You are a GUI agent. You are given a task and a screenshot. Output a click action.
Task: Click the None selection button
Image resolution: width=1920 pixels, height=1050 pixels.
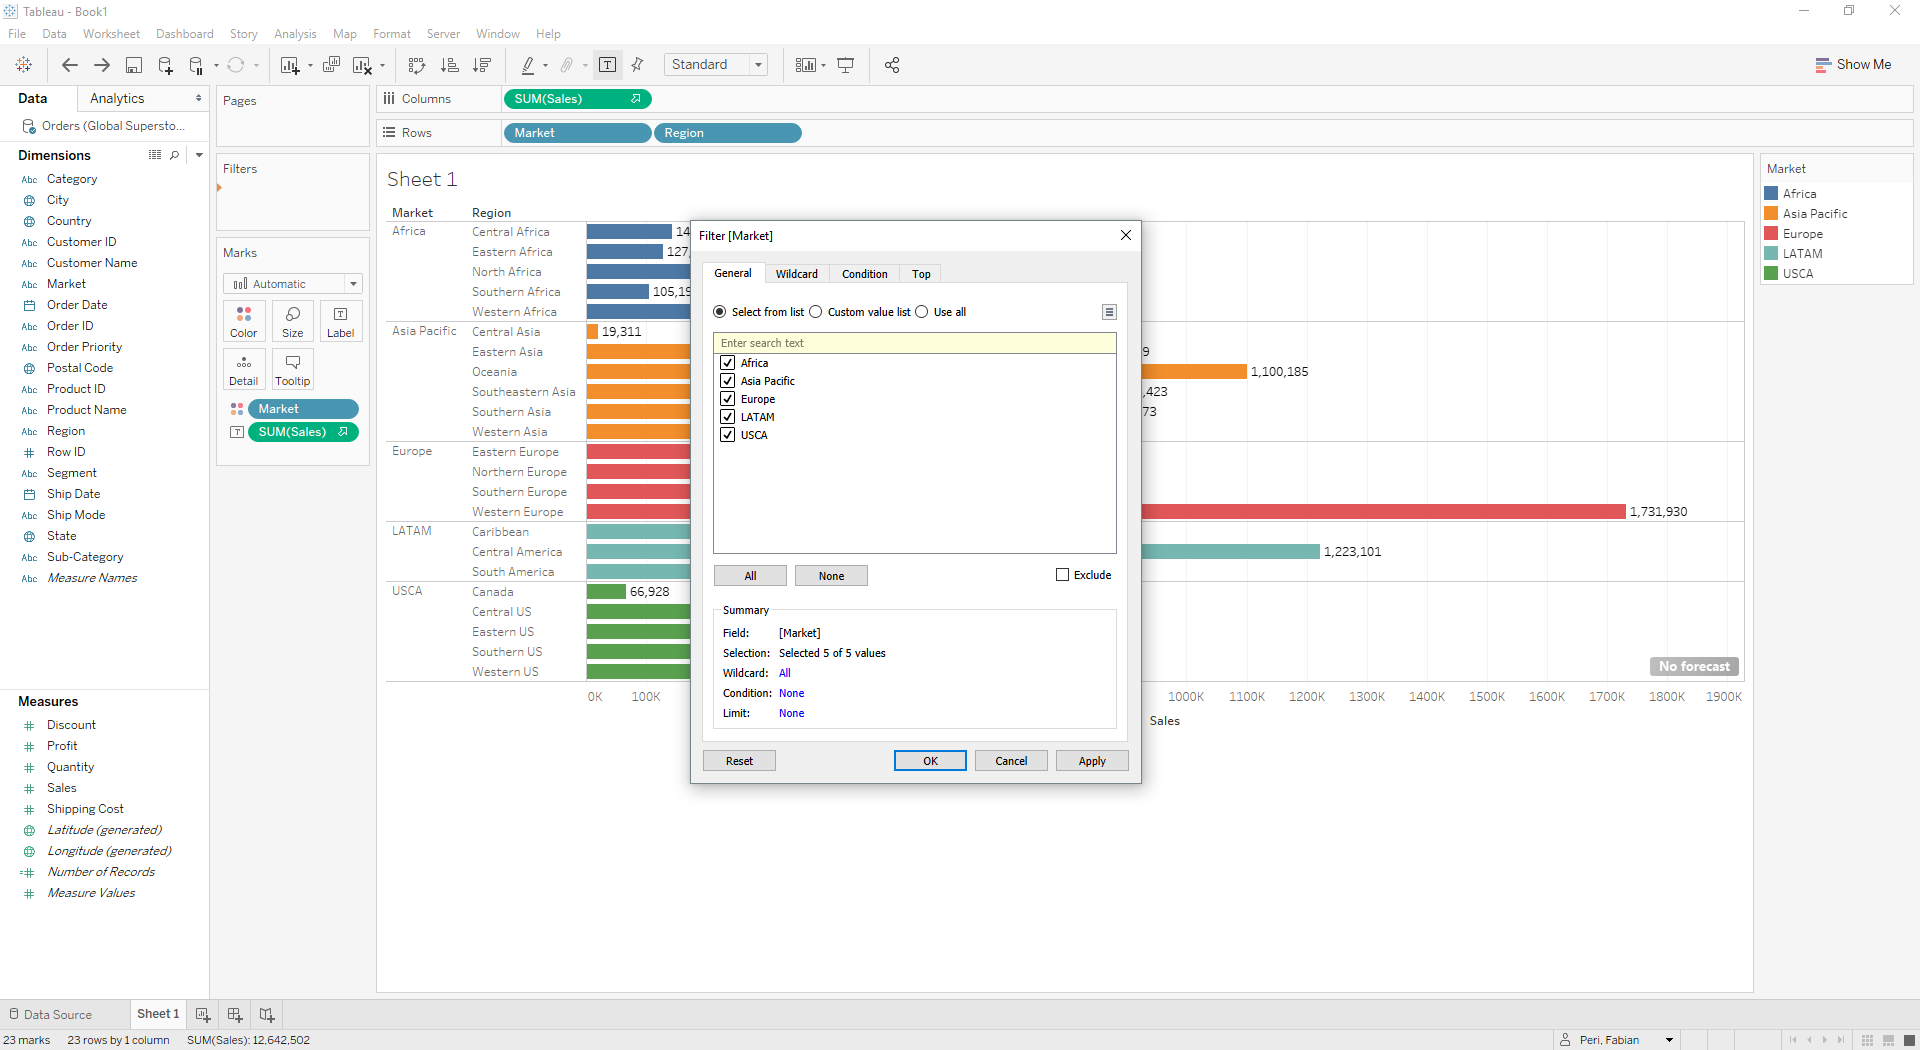point(831,576)
